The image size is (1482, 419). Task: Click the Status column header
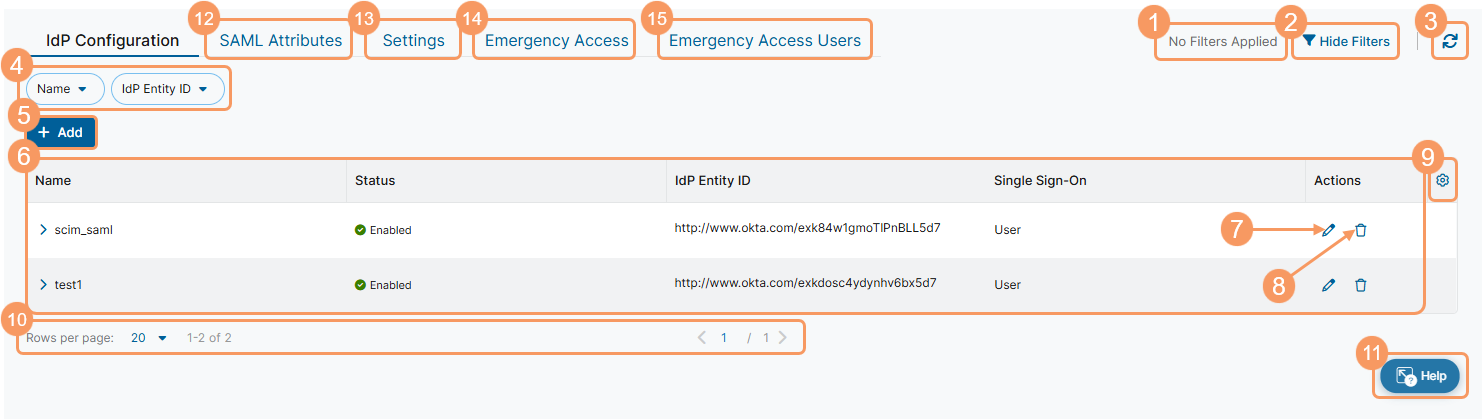pyautogui.click(x=375, y=181)
